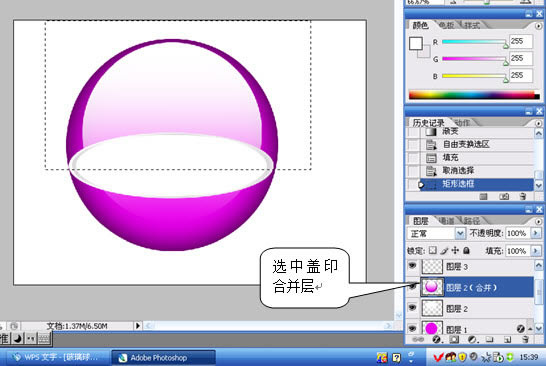Delete current history state trash icon
Viewport: 546px width, 366px height.
[522, 197]
